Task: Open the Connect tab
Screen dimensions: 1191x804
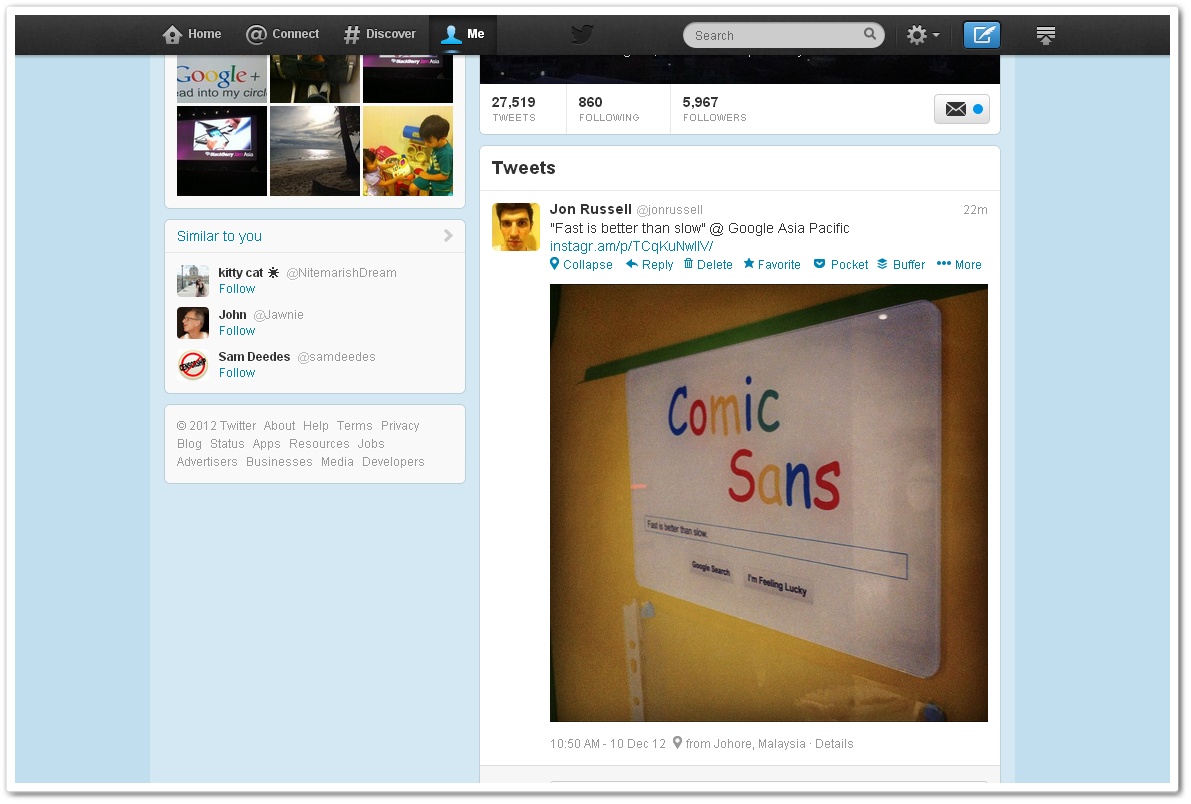Action: (283, 34)
